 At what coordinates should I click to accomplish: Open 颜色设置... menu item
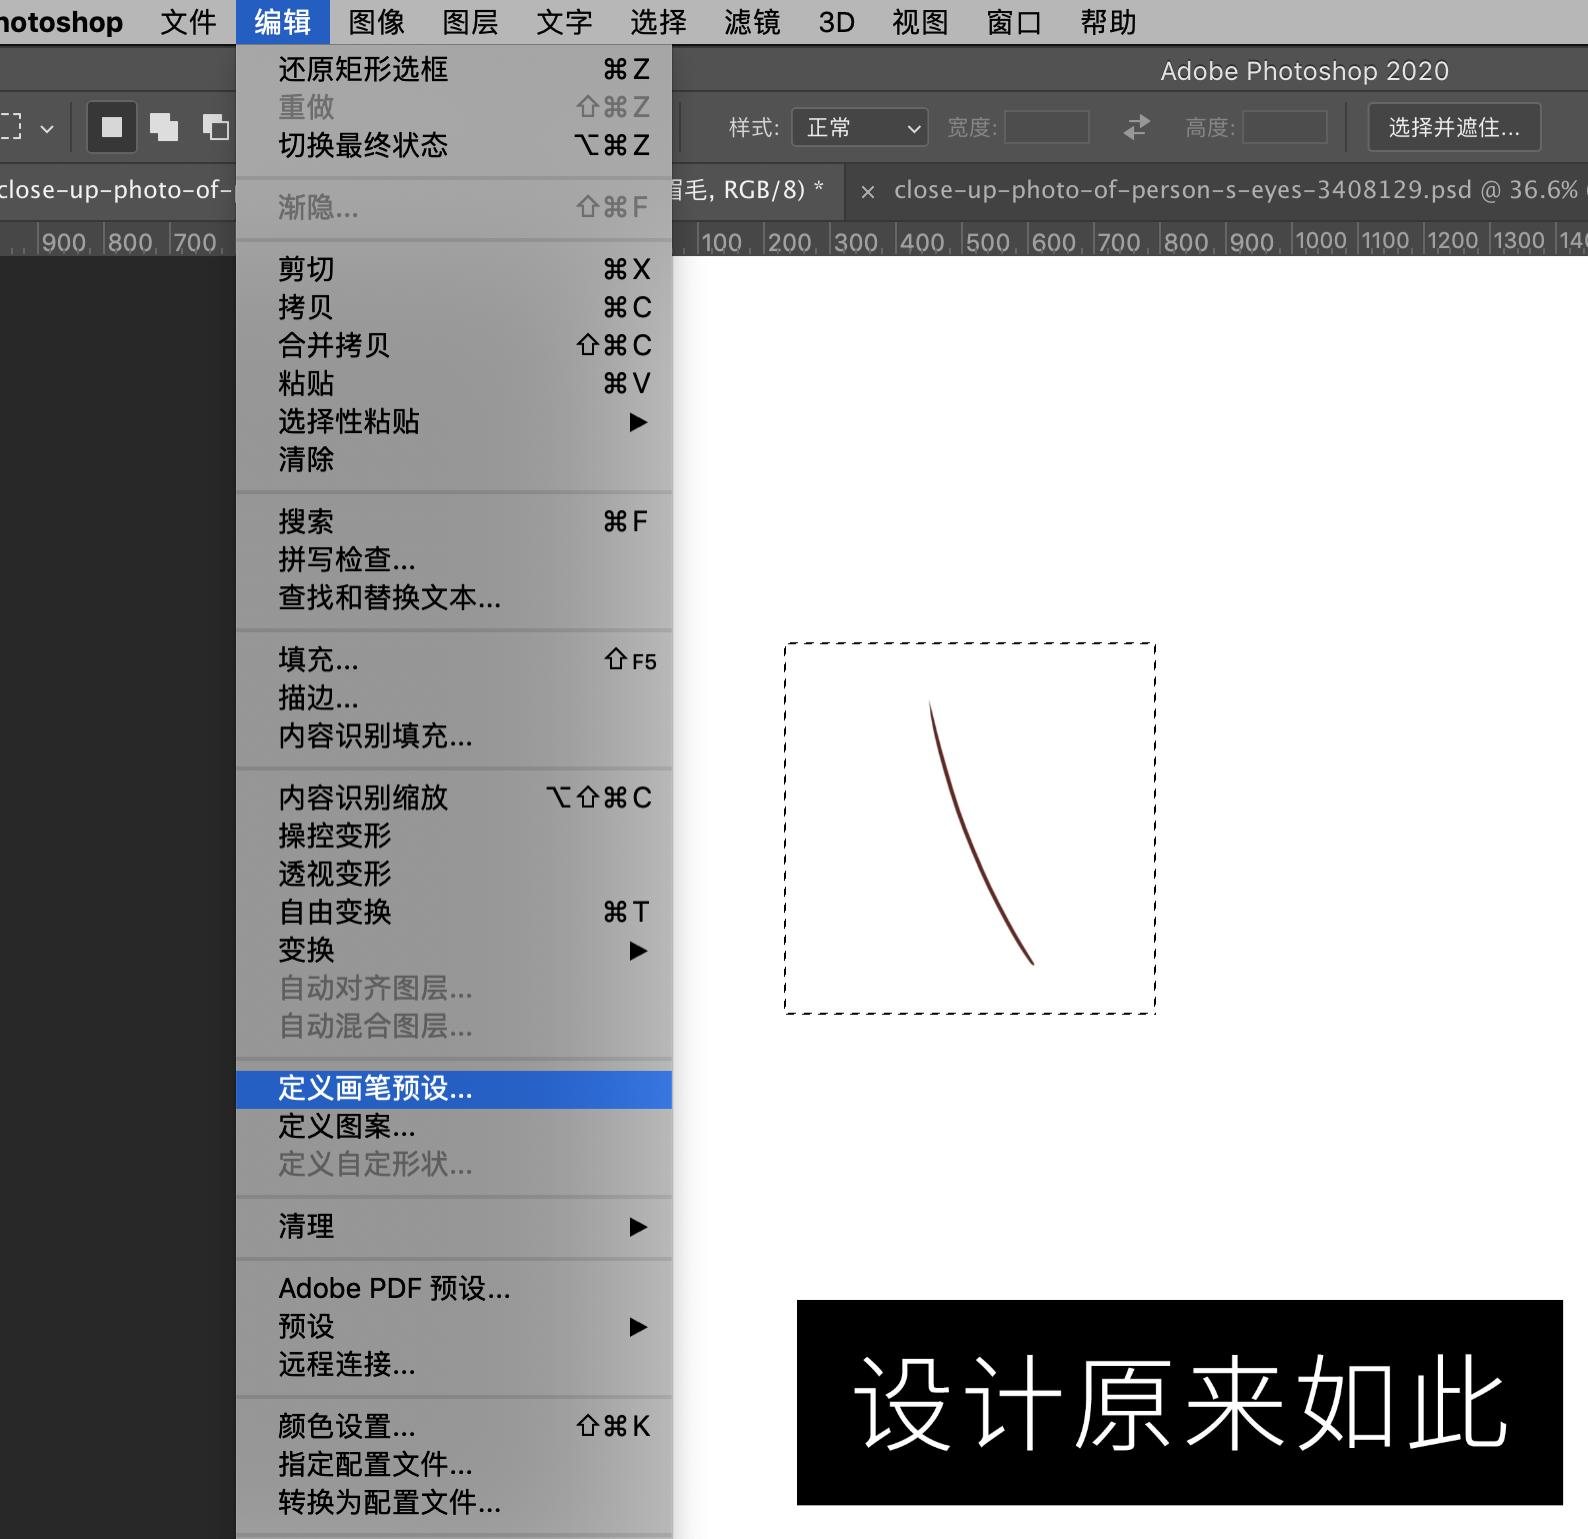(454, 1426)
